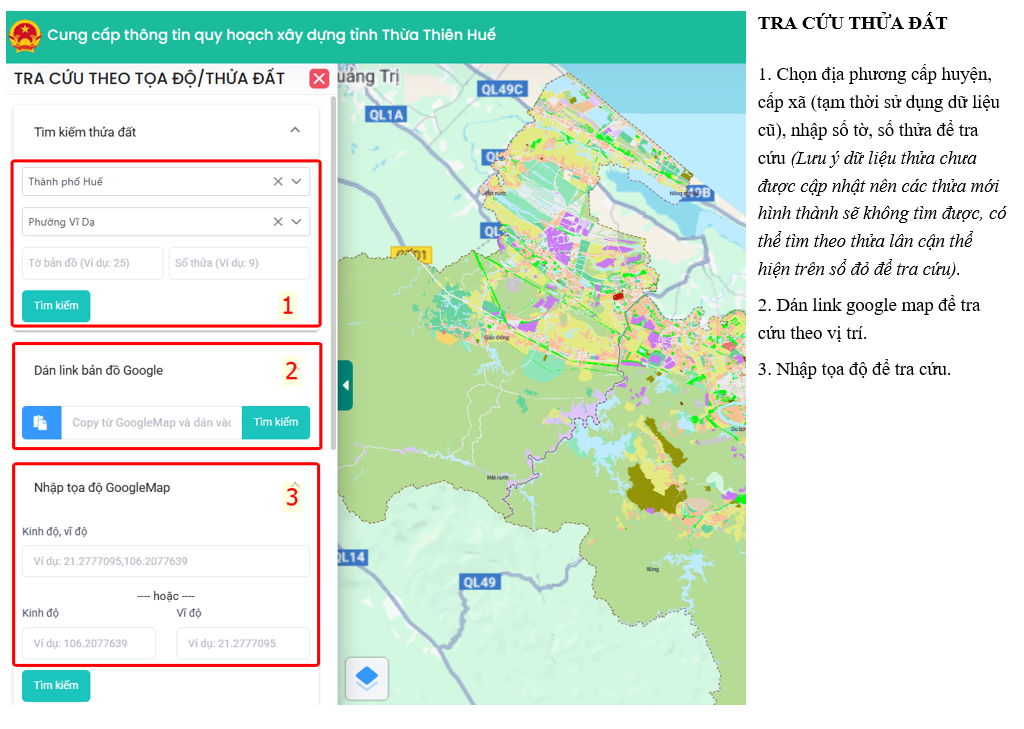Focus the Google Map link paste field

coord(151,423)
